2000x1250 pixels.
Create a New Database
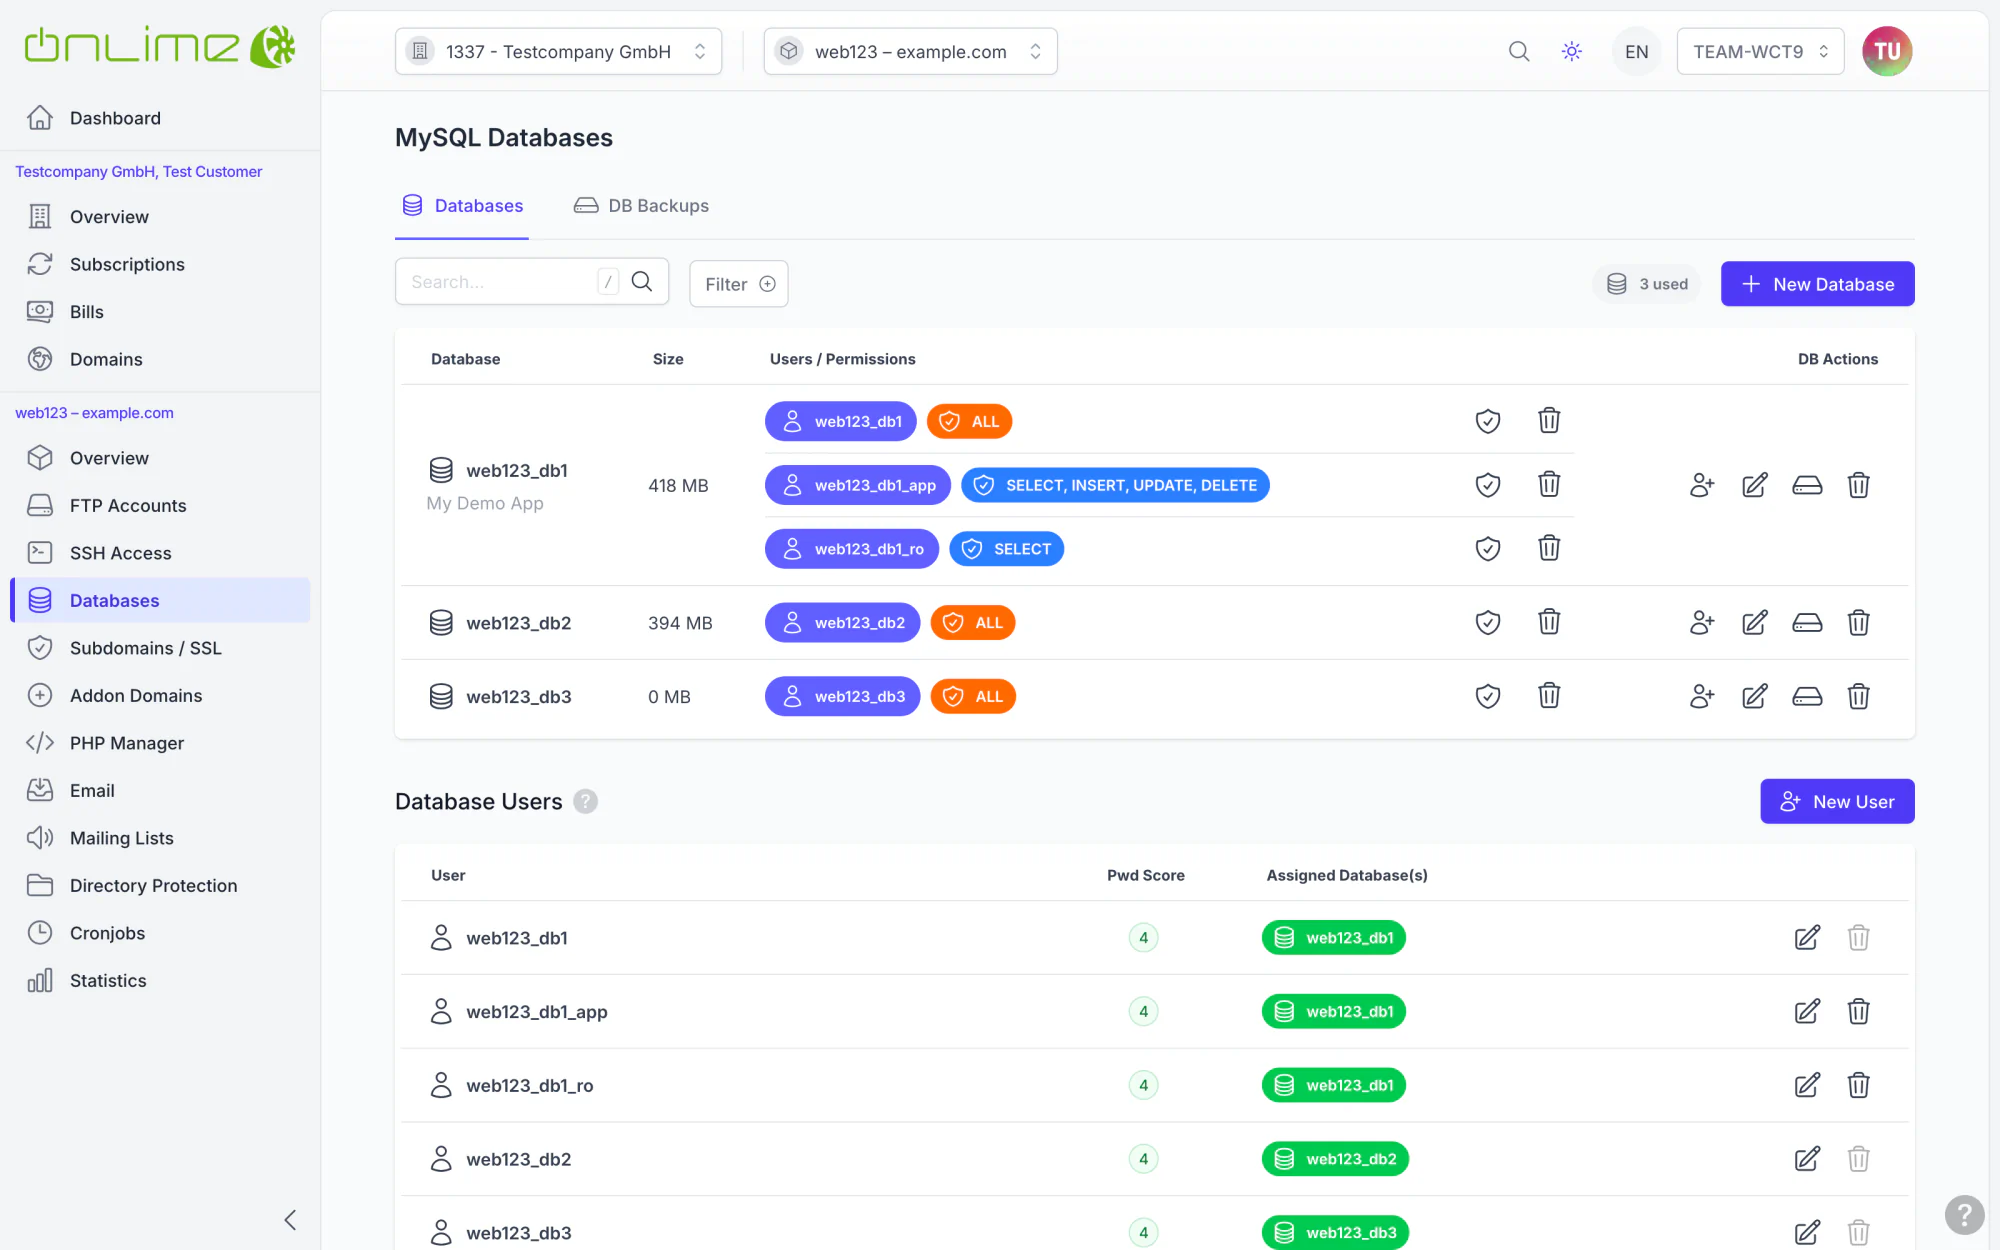pos(1817,284)
